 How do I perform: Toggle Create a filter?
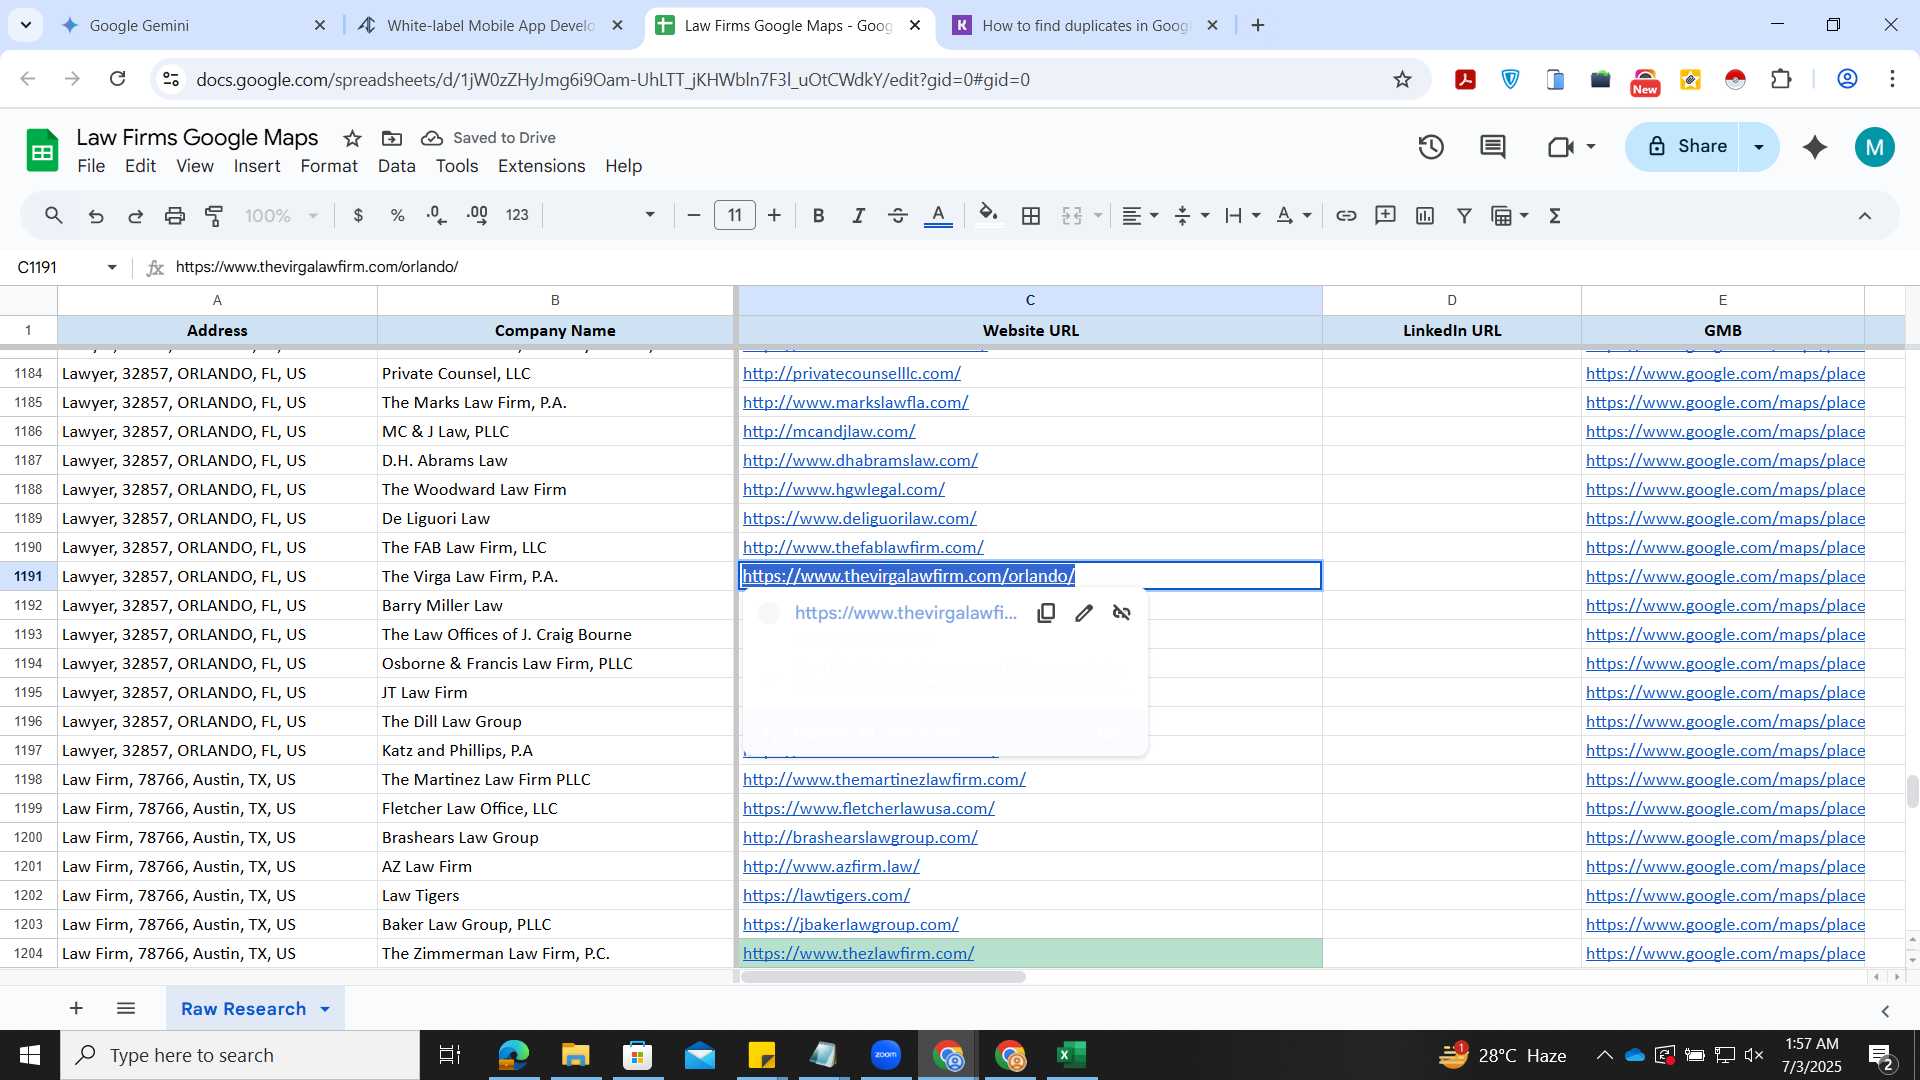1464,215
